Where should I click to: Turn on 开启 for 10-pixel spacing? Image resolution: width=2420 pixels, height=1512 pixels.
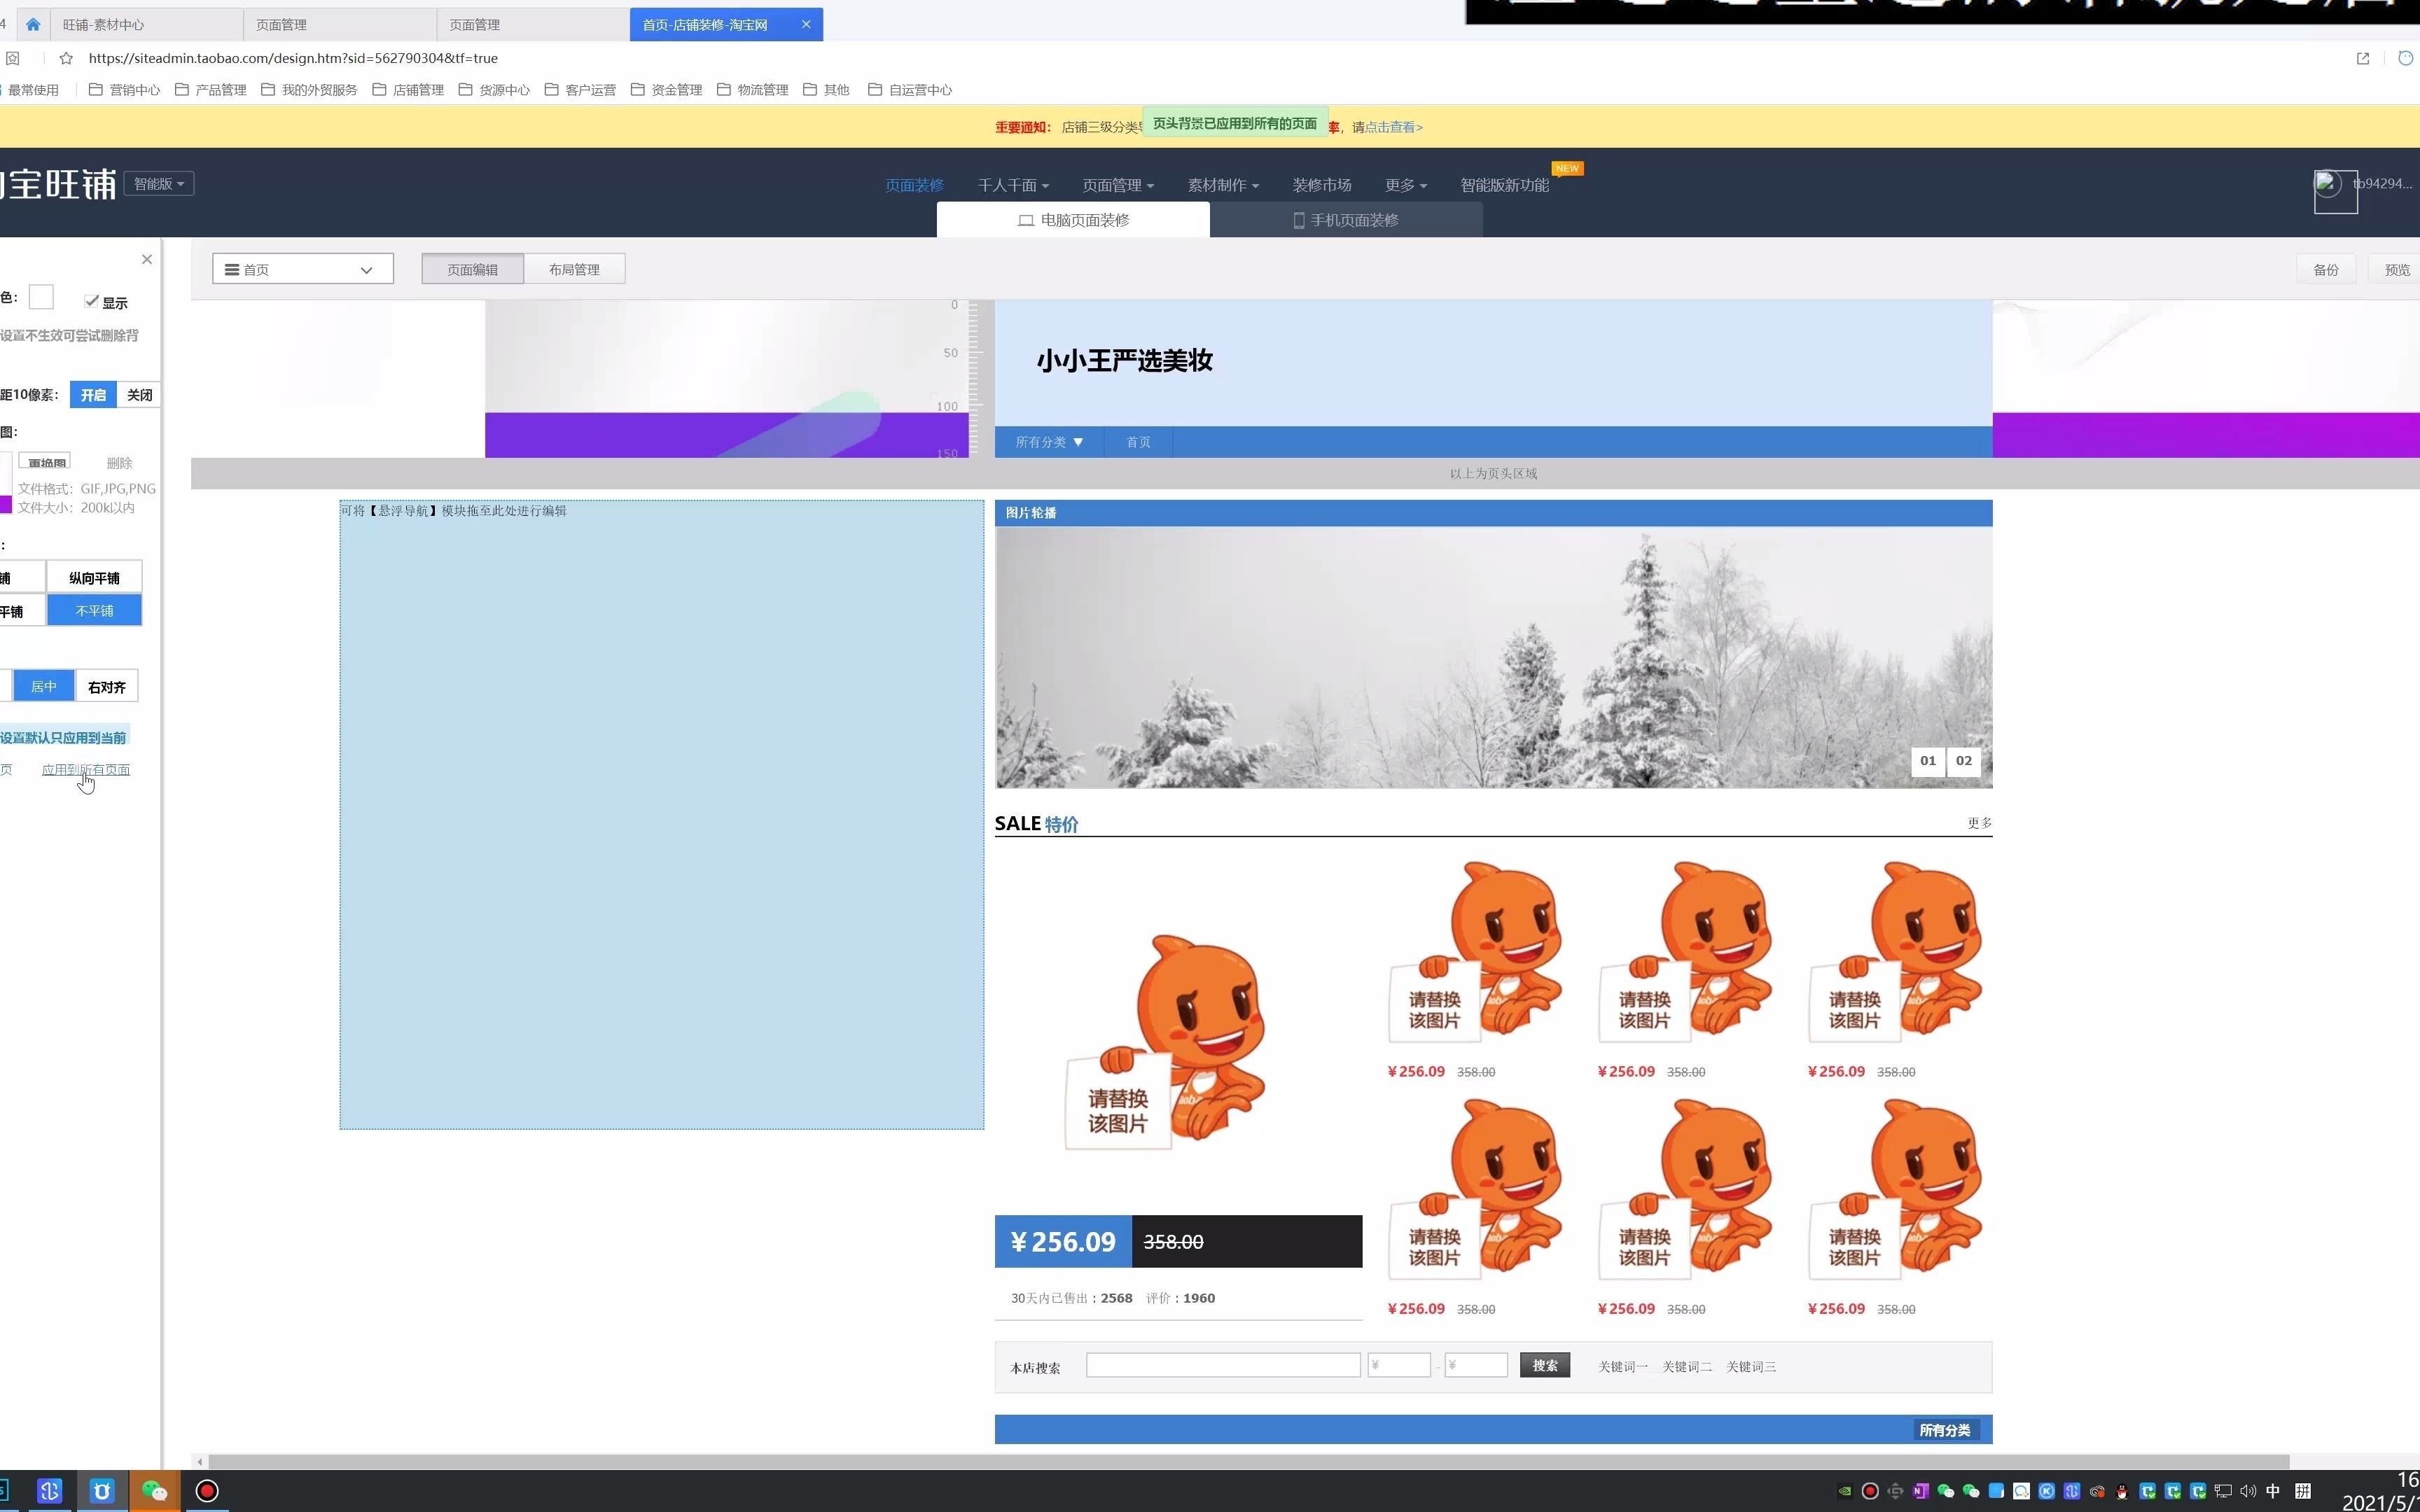(93, 395)
